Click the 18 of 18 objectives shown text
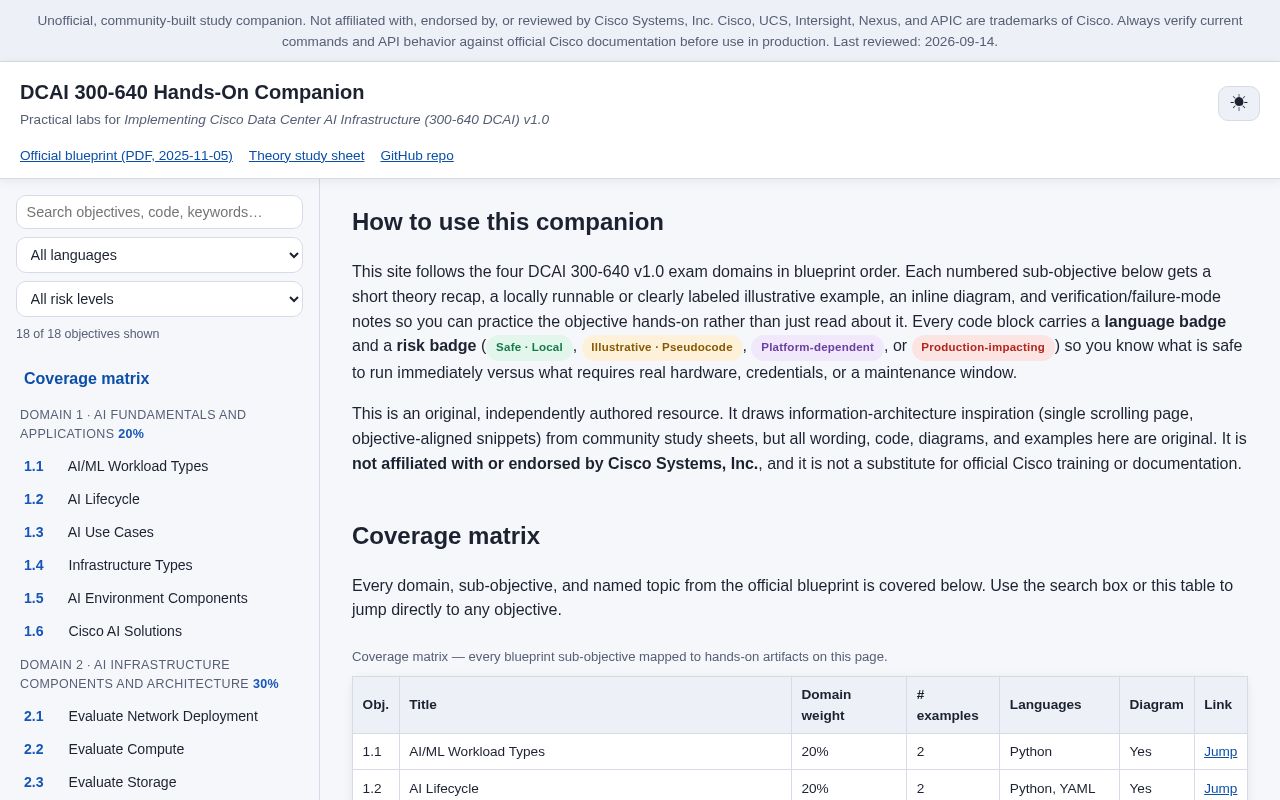Image resolution: width=1280 pixels, height=800 pixels. point(88,334)
